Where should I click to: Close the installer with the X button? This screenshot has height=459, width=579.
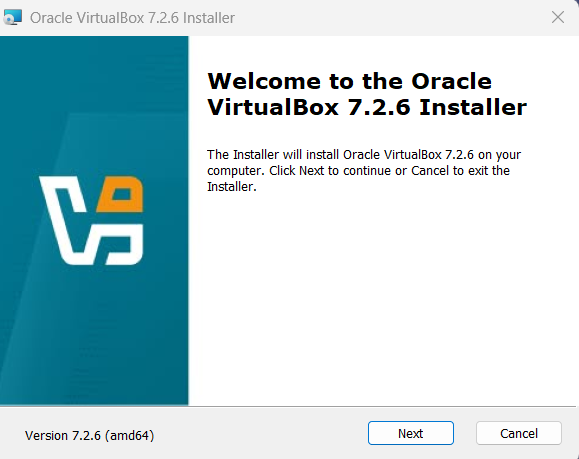[558, 17]
